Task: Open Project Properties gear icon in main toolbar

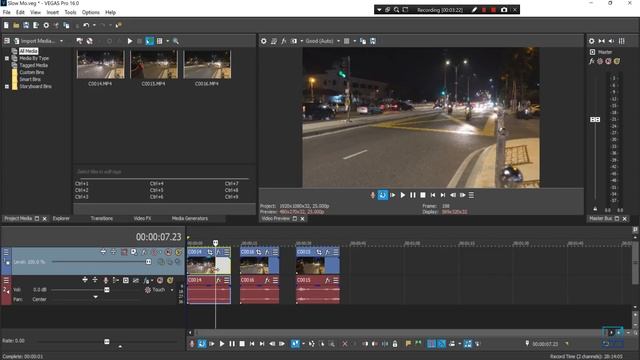Action: pos(46,25)
